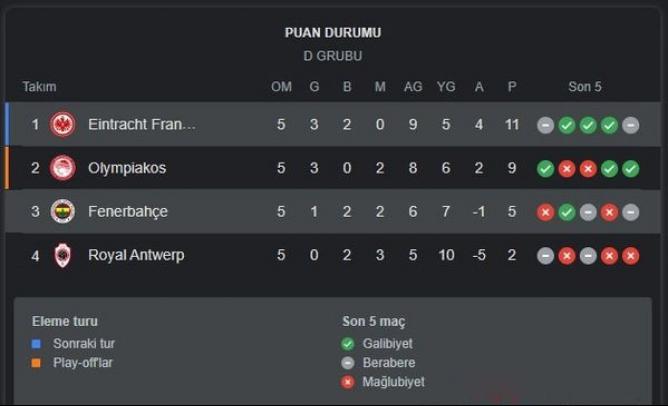The height and width of the screenshot is (406, 668).
Task: Click Fenerbahçe's first loss icon in Son 5
Action: point(545,212)
